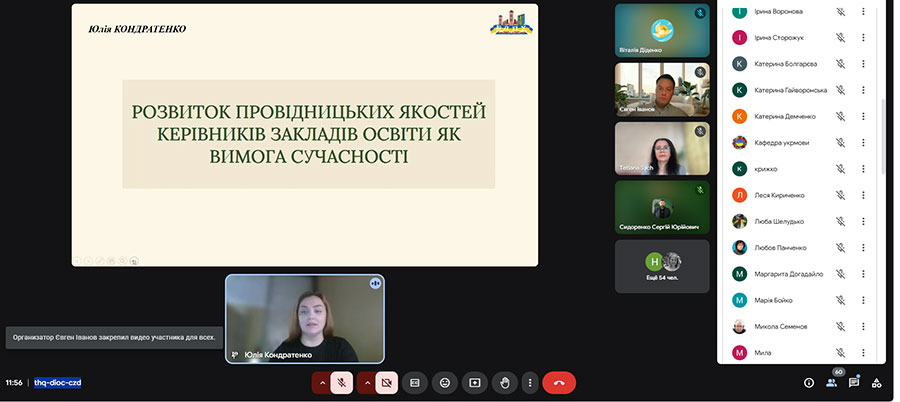Click muted mic icon for Катерина Гайворонська

(x=840, y=90)
